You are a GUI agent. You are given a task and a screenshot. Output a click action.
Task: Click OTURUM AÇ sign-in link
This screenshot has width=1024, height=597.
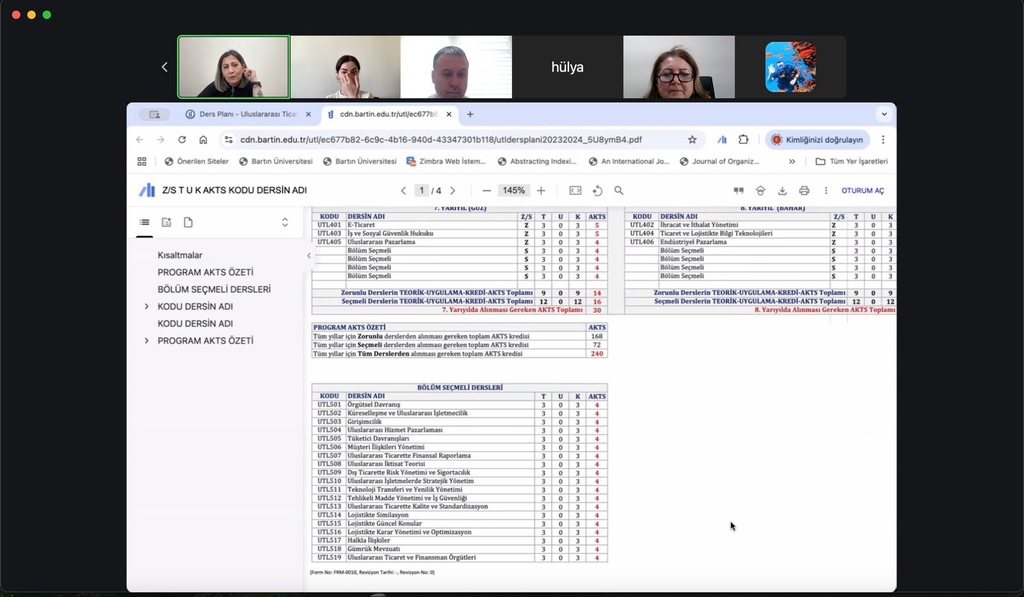coord(862,191)
